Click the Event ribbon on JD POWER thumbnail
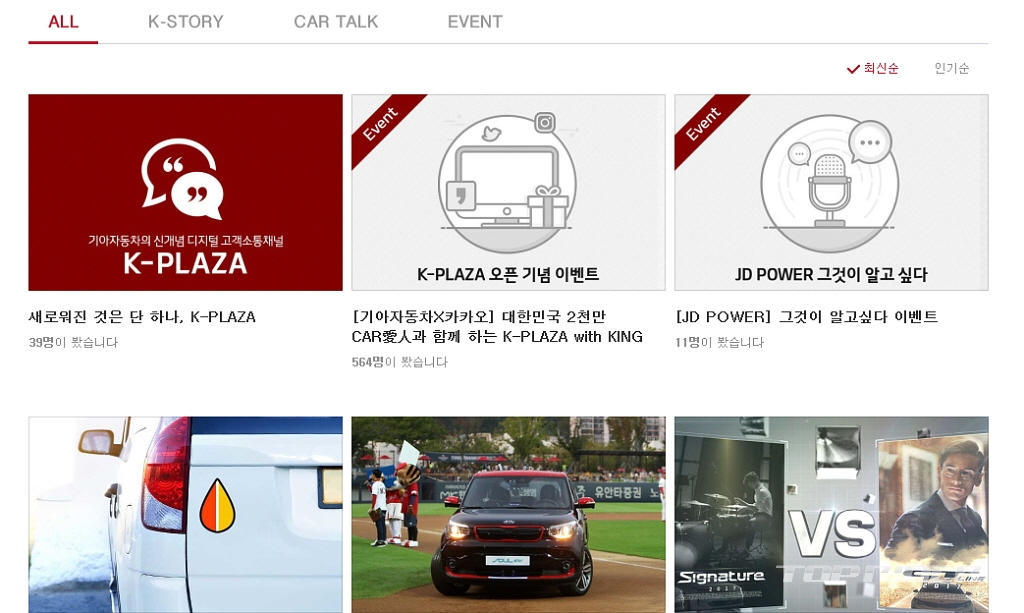The height and width of the screenshot is (613, 1024). tap(705, 125)
